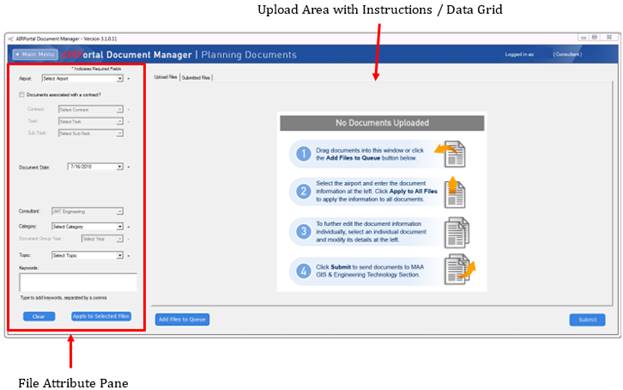Click the (Consultant) user text
The width and height of the screenshot is (623, 390).
point(567,54)
